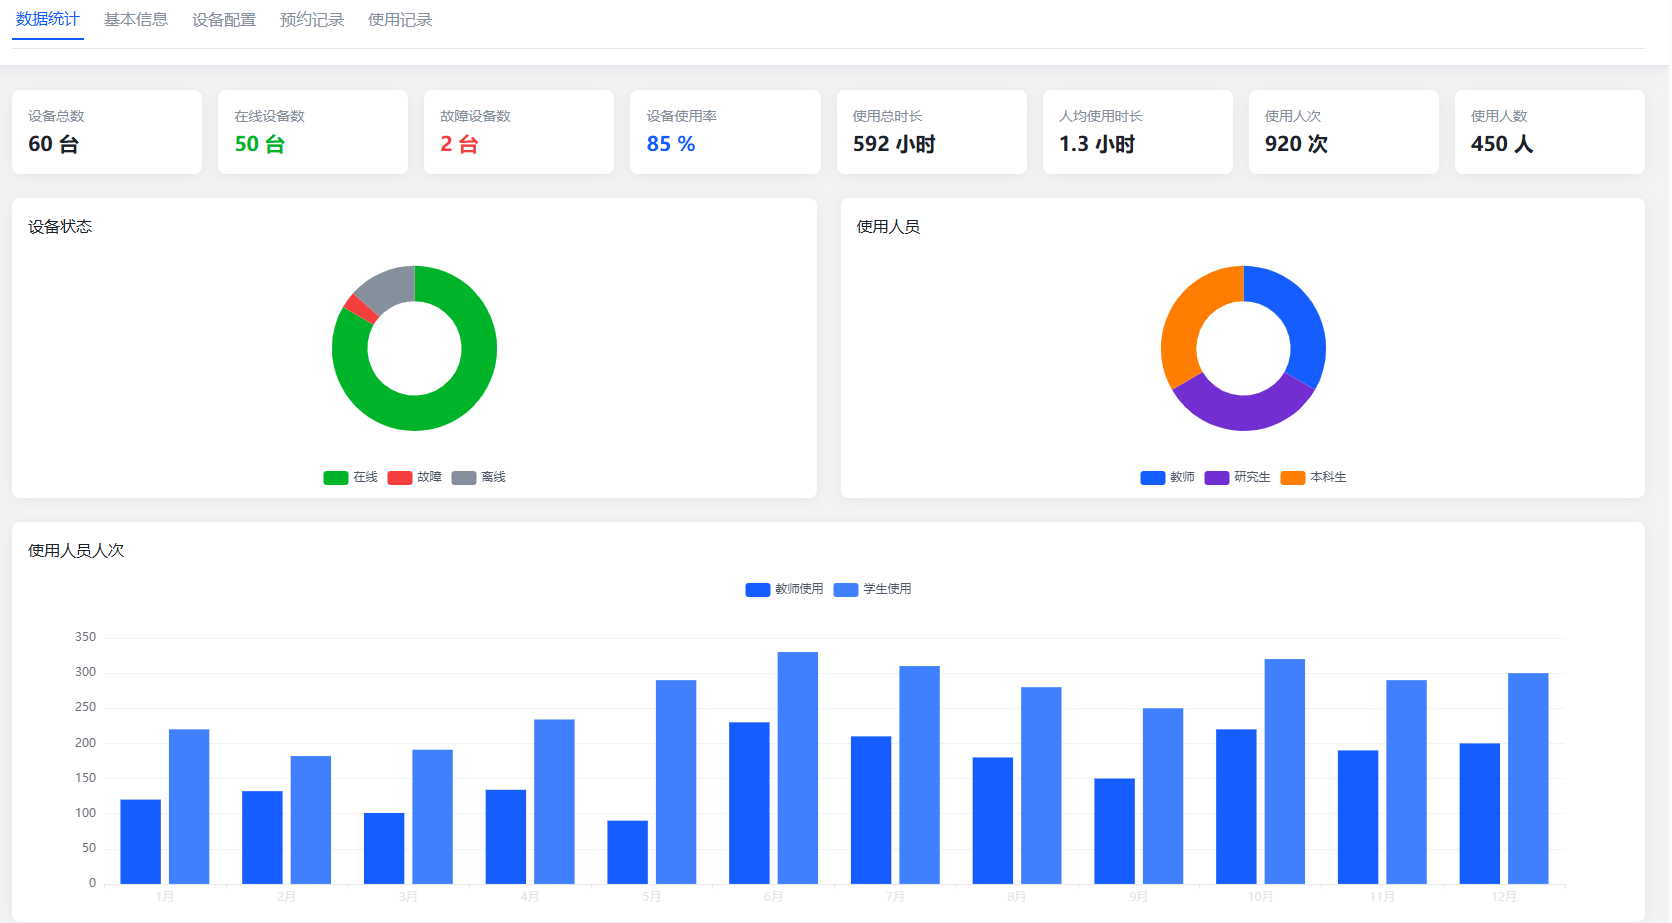Select the 使用记录 tab
The image size is (1672, 923).
400,20
